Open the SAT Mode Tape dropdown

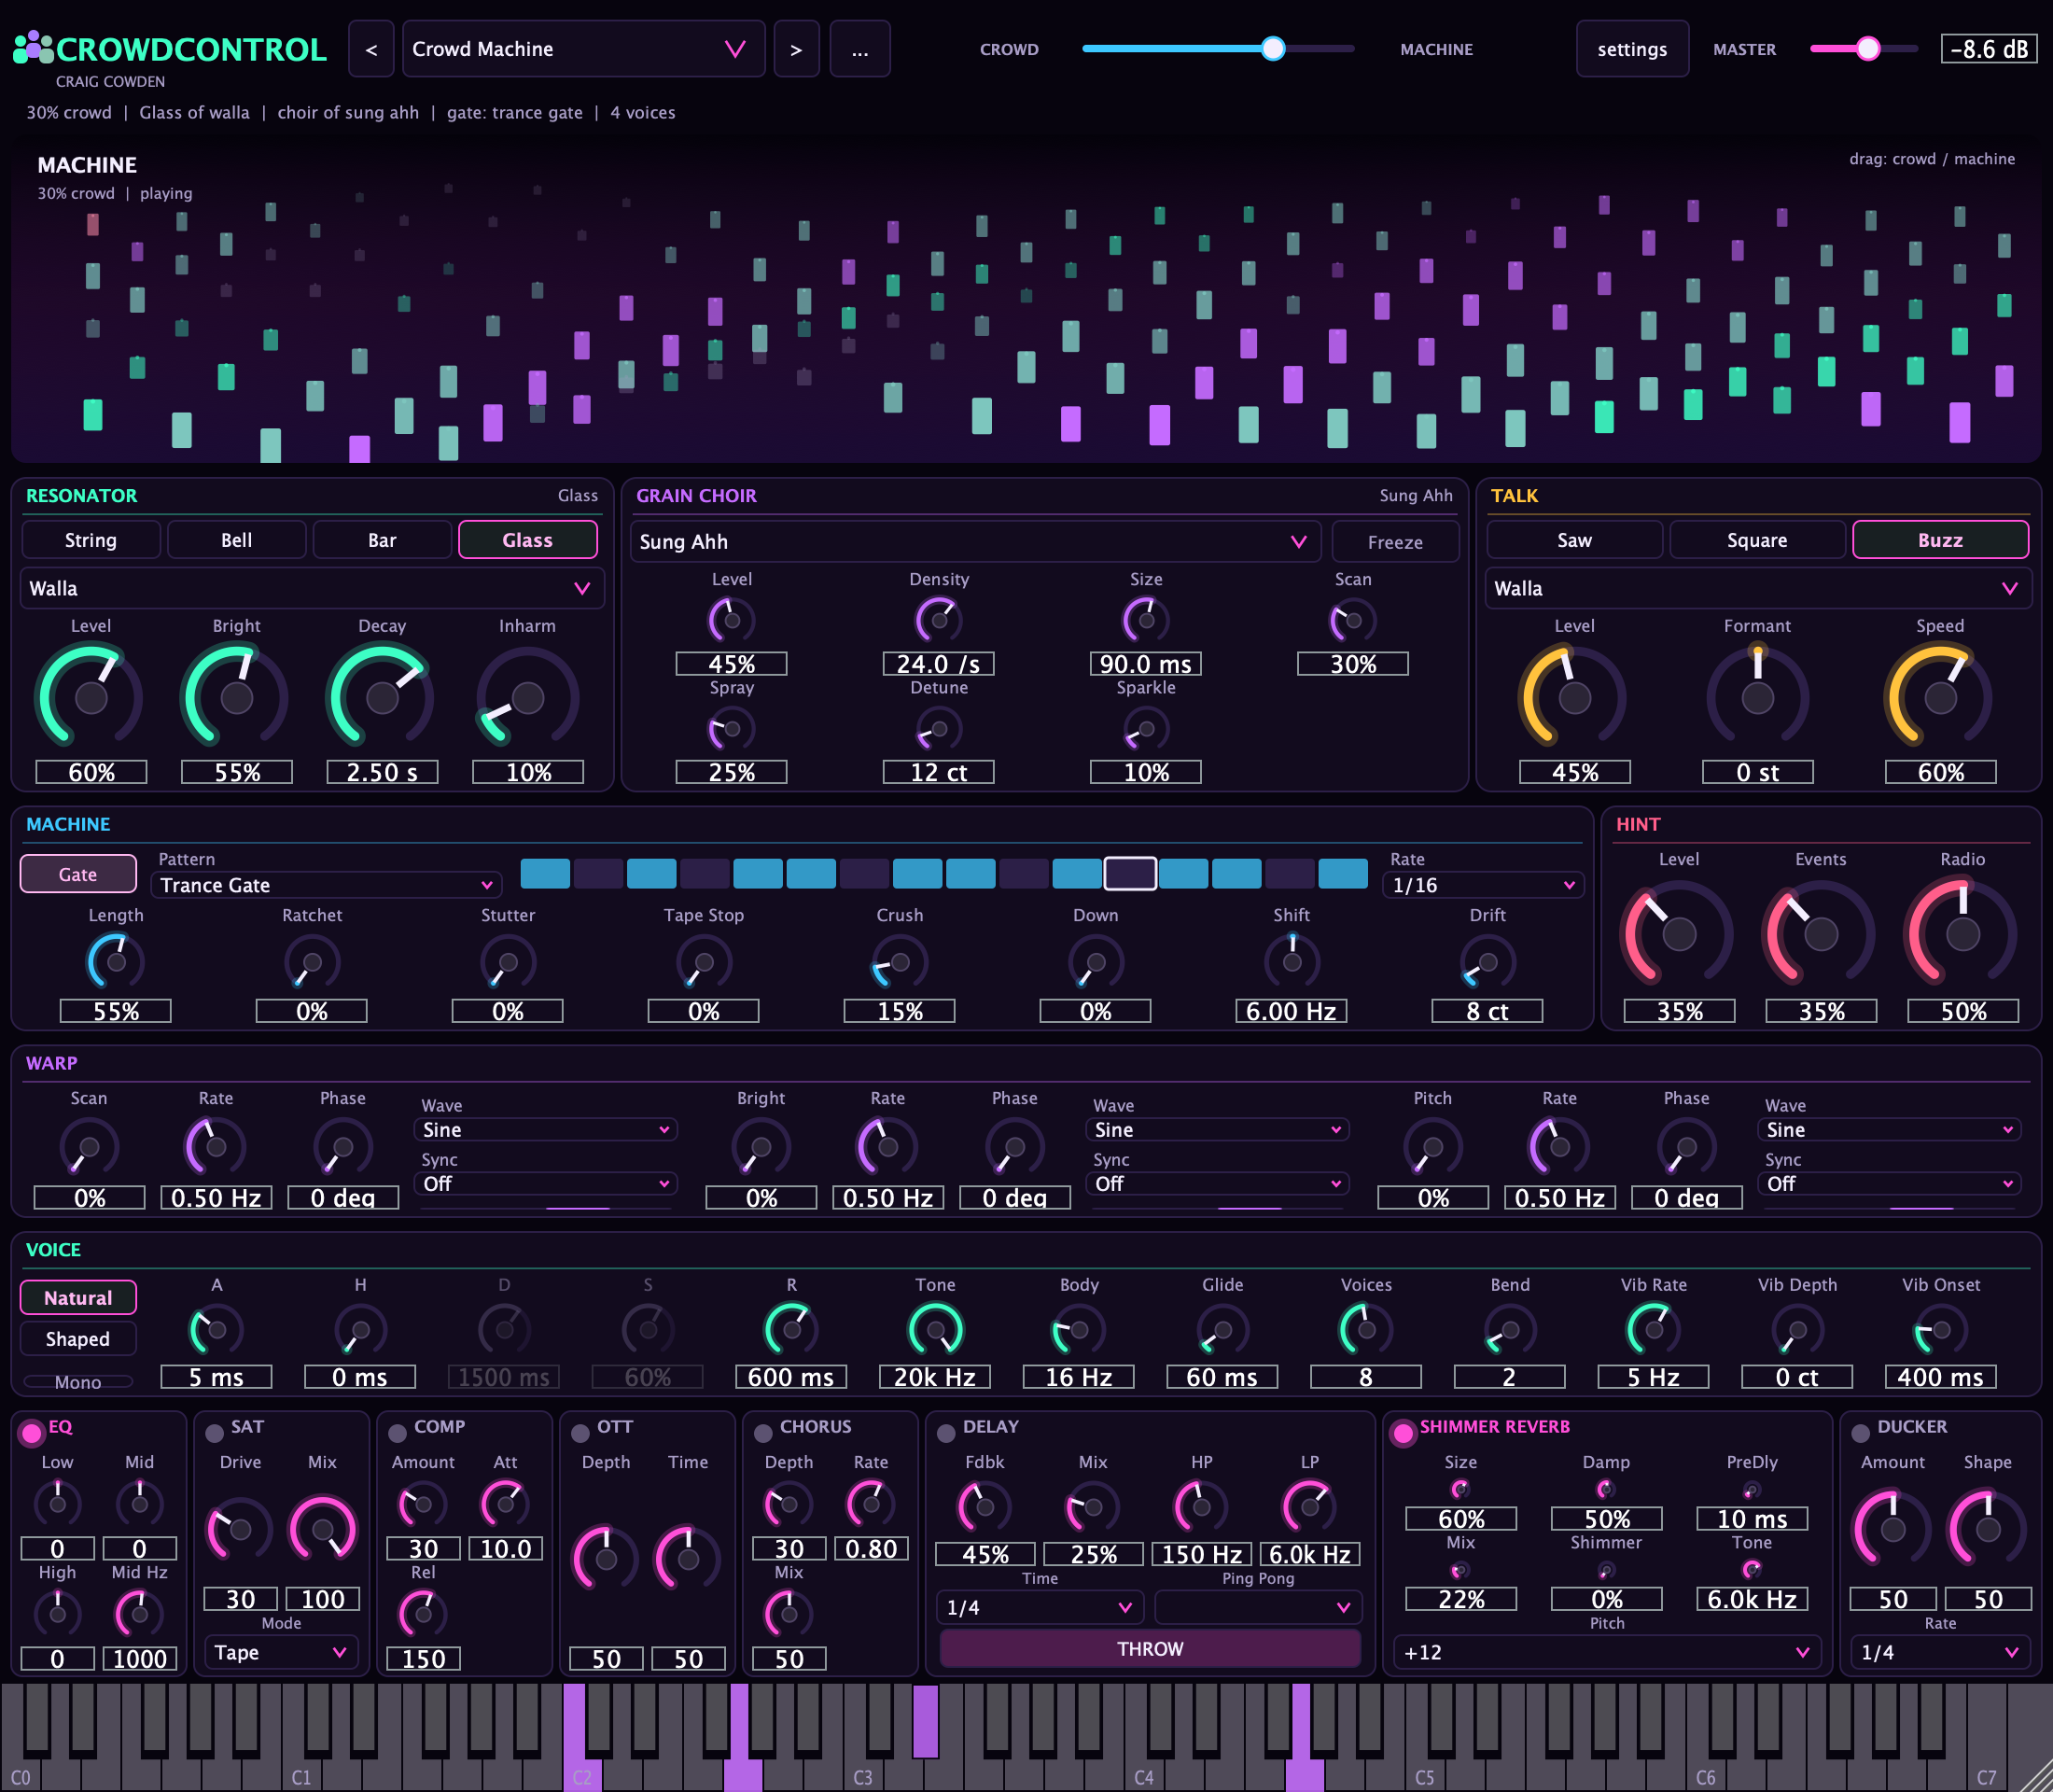click(280, 1652)
